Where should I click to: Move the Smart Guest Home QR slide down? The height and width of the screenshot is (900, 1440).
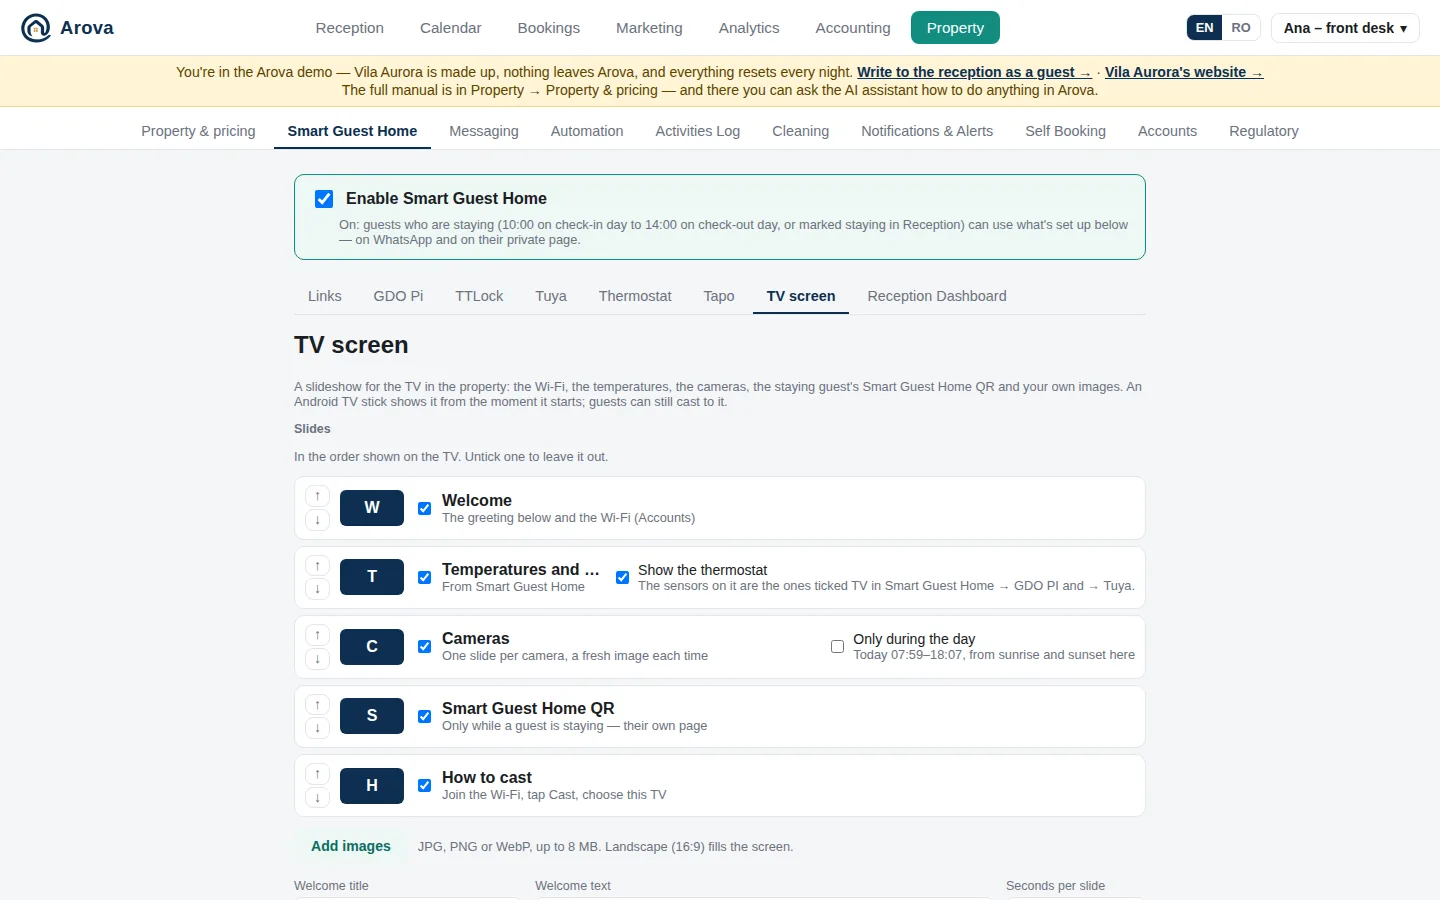317,728
